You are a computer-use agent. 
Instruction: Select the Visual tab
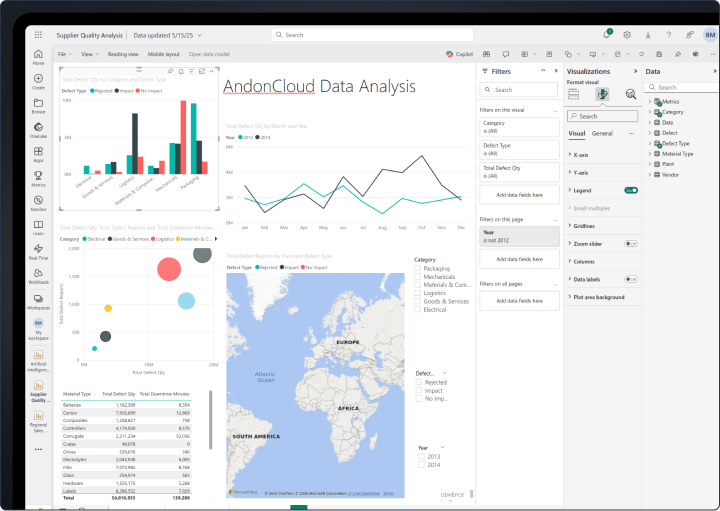pyautogui.click(x=577, y=134)
